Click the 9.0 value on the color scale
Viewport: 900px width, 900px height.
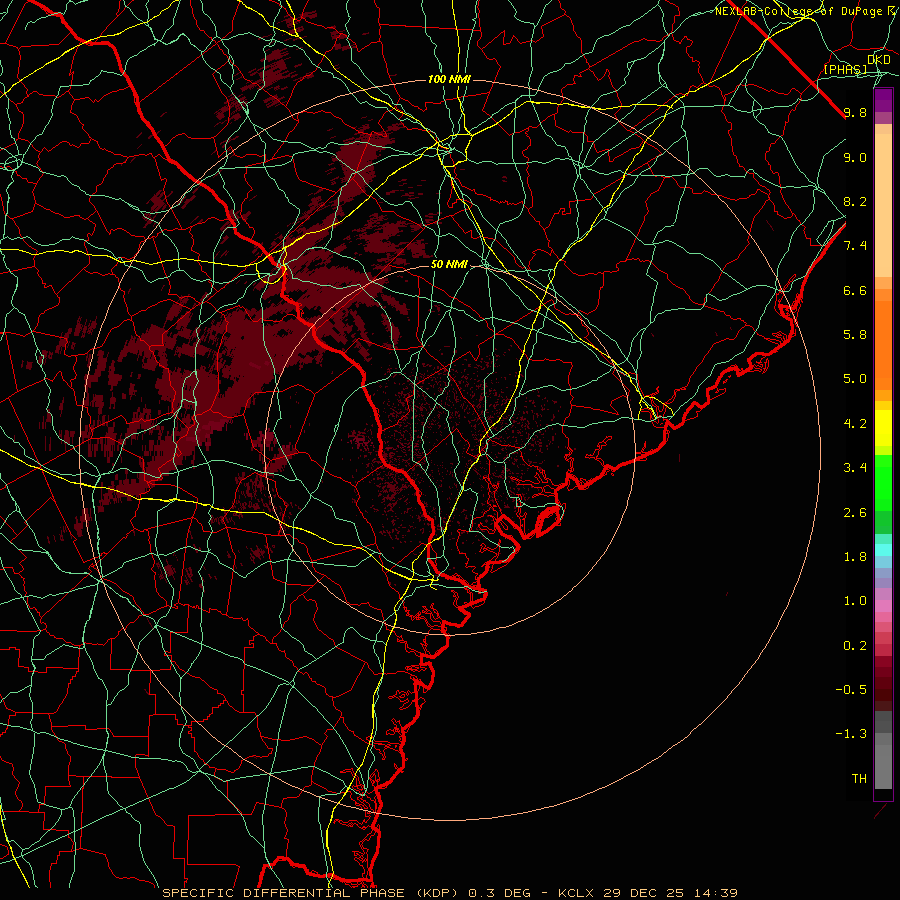(855, 157)
